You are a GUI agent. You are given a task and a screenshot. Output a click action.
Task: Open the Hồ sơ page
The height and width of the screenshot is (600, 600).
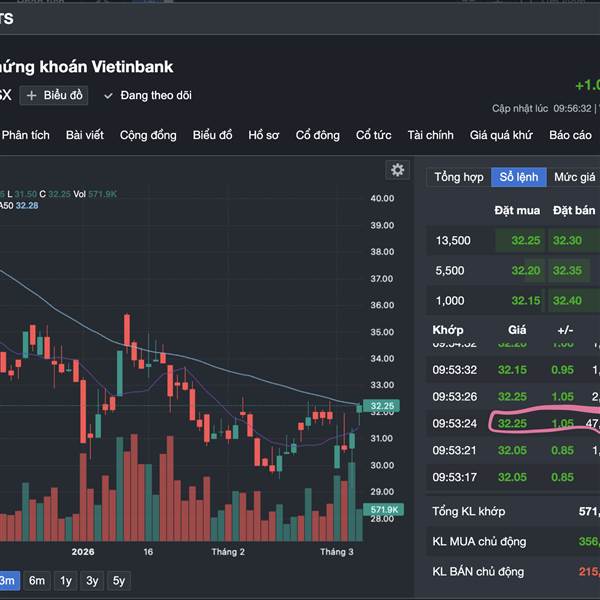264,135
